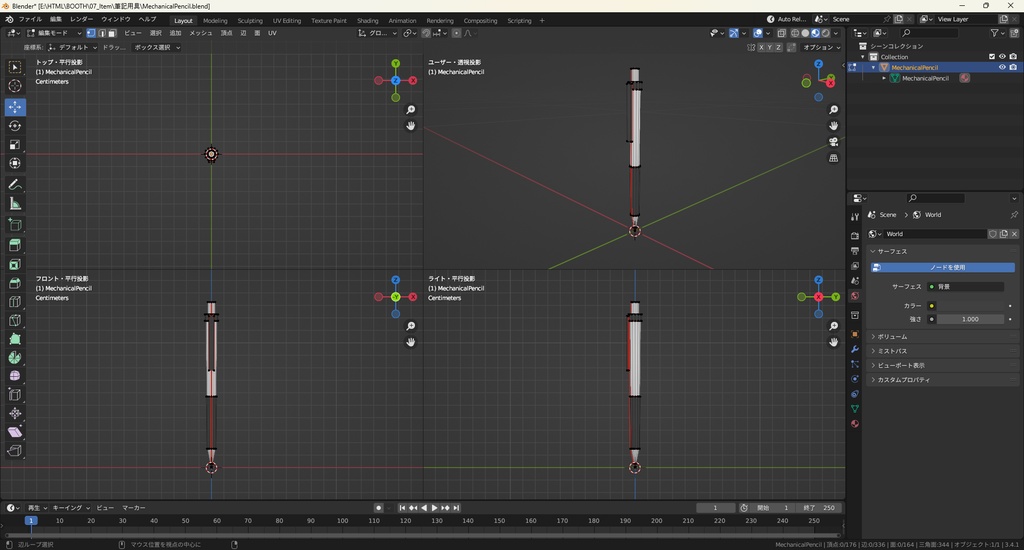The height and width of the screenshot is (550, 1024).
Task: Play the animation forward
Action: [434, 508]
